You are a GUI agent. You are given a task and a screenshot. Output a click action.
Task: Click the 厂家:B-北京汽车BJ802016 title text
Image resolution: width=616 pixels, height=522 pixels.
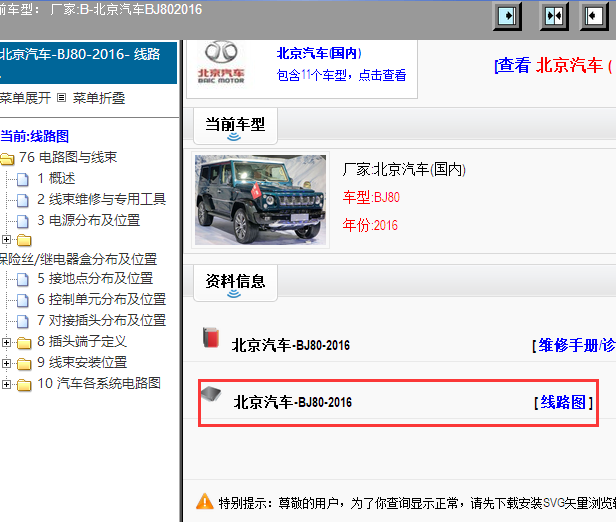[126, 9]
